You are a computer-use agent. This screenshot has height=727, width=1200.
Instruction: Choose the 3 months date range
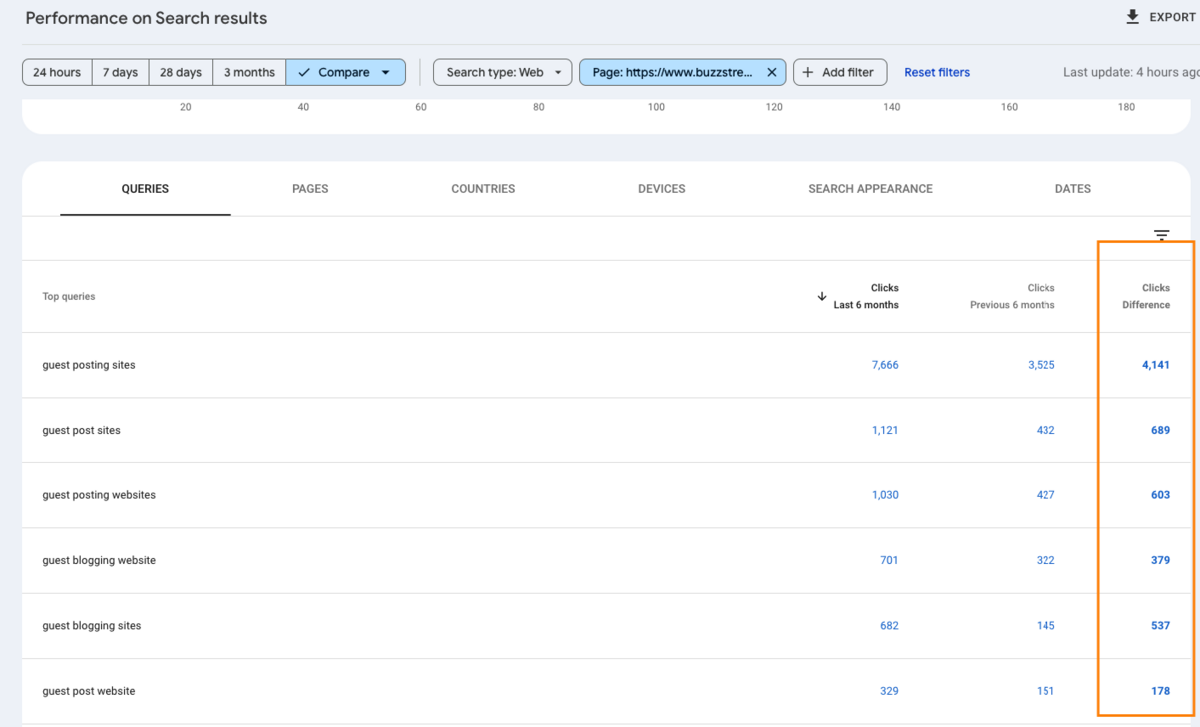pos(249,72)
